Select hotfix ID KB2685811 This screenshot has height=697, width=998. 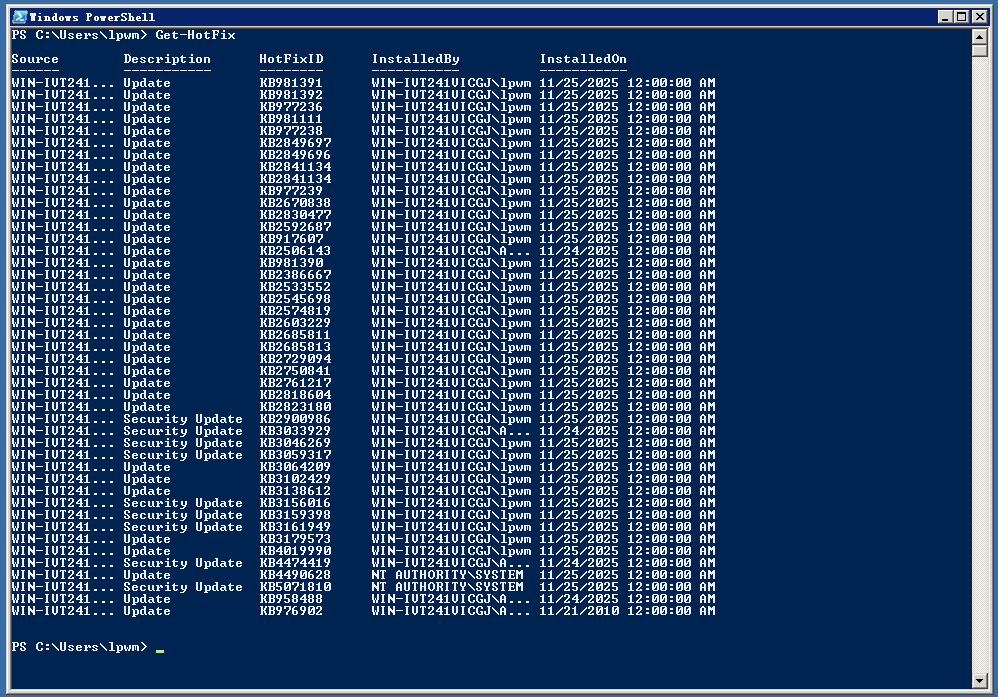point(295,335)
